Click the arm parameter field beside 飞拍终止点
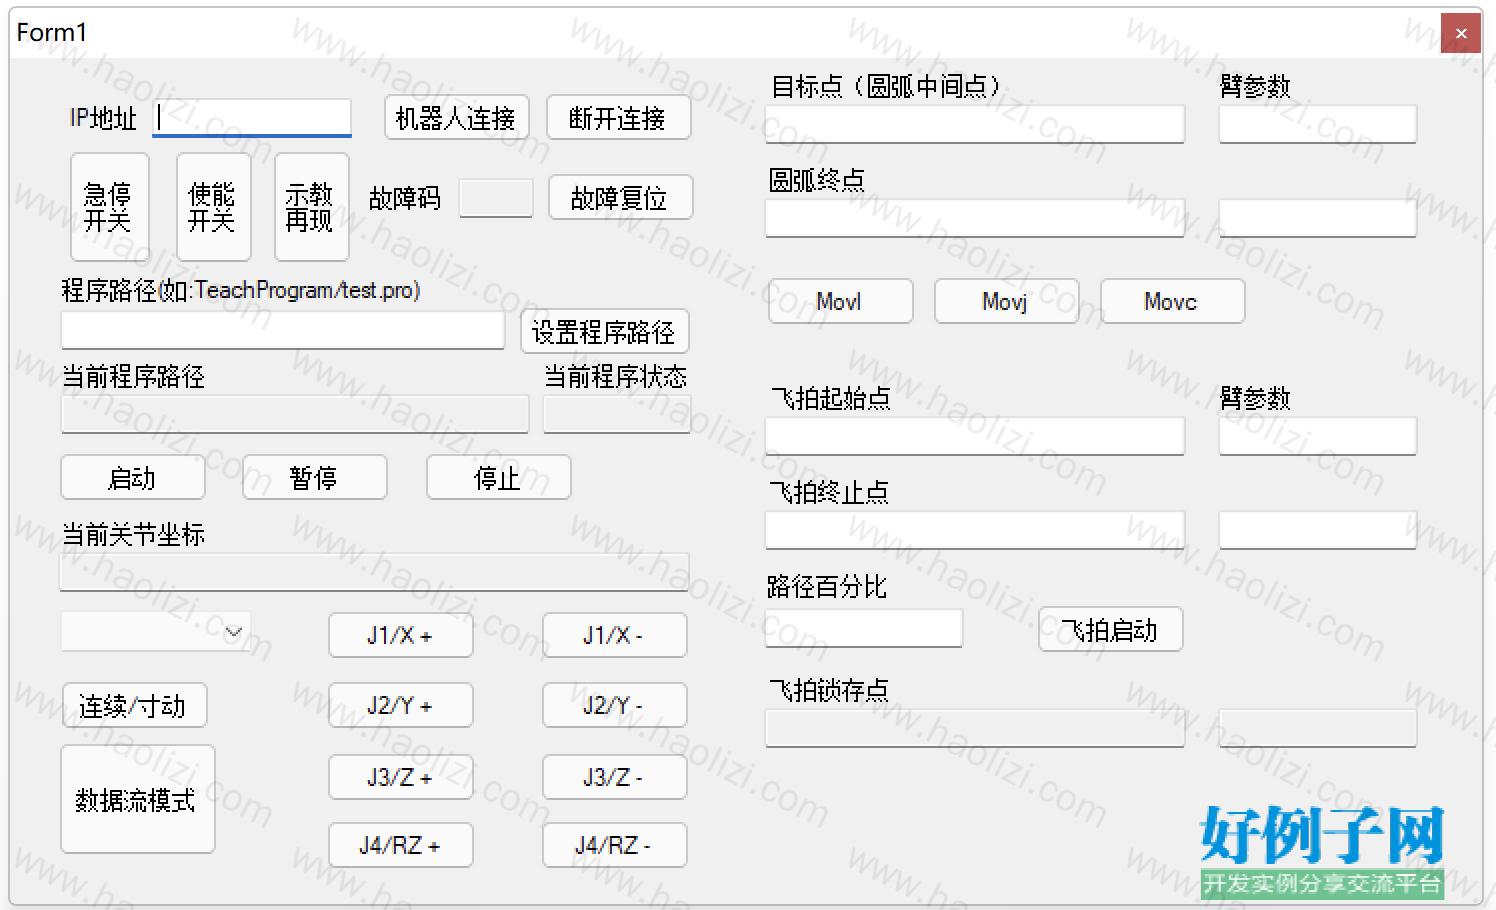 point(1318,530)
